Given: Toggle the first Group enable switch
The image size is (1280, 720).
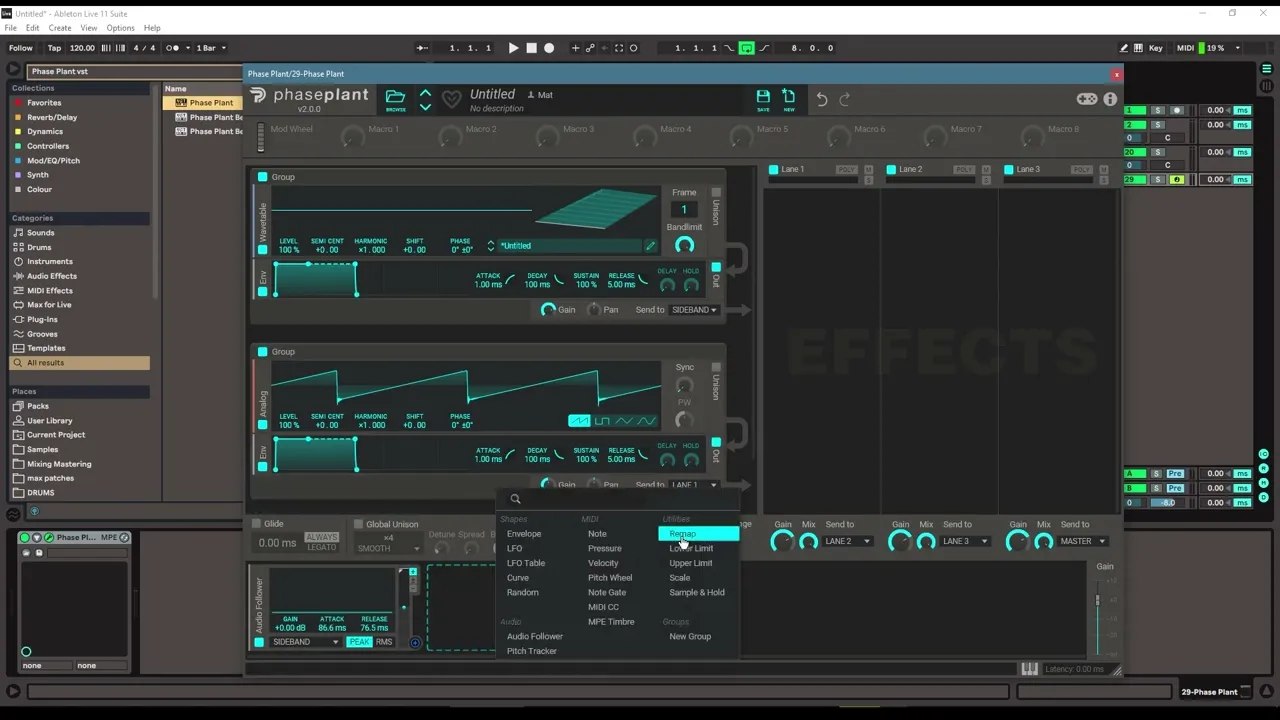Looking at the screenshot, I should pos(263,177).
